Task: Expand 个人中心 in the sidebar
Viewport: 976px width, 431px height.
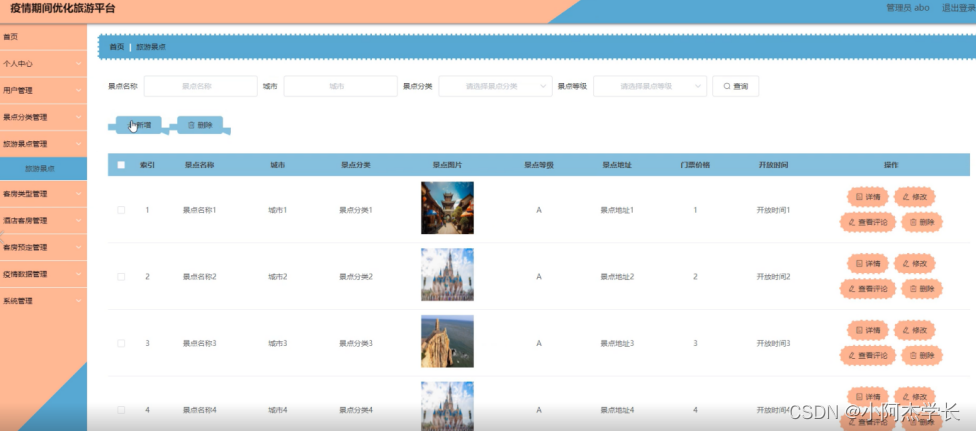Action: point(44,64)
